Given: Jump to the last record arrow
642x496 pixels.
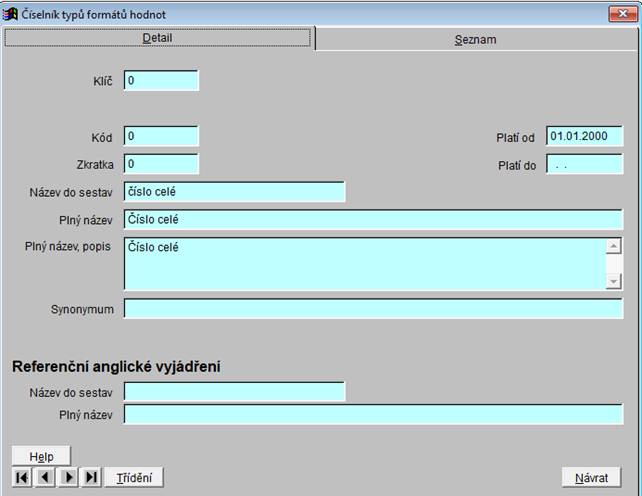Looking at the screenshot, I should [x=91, y=478].
